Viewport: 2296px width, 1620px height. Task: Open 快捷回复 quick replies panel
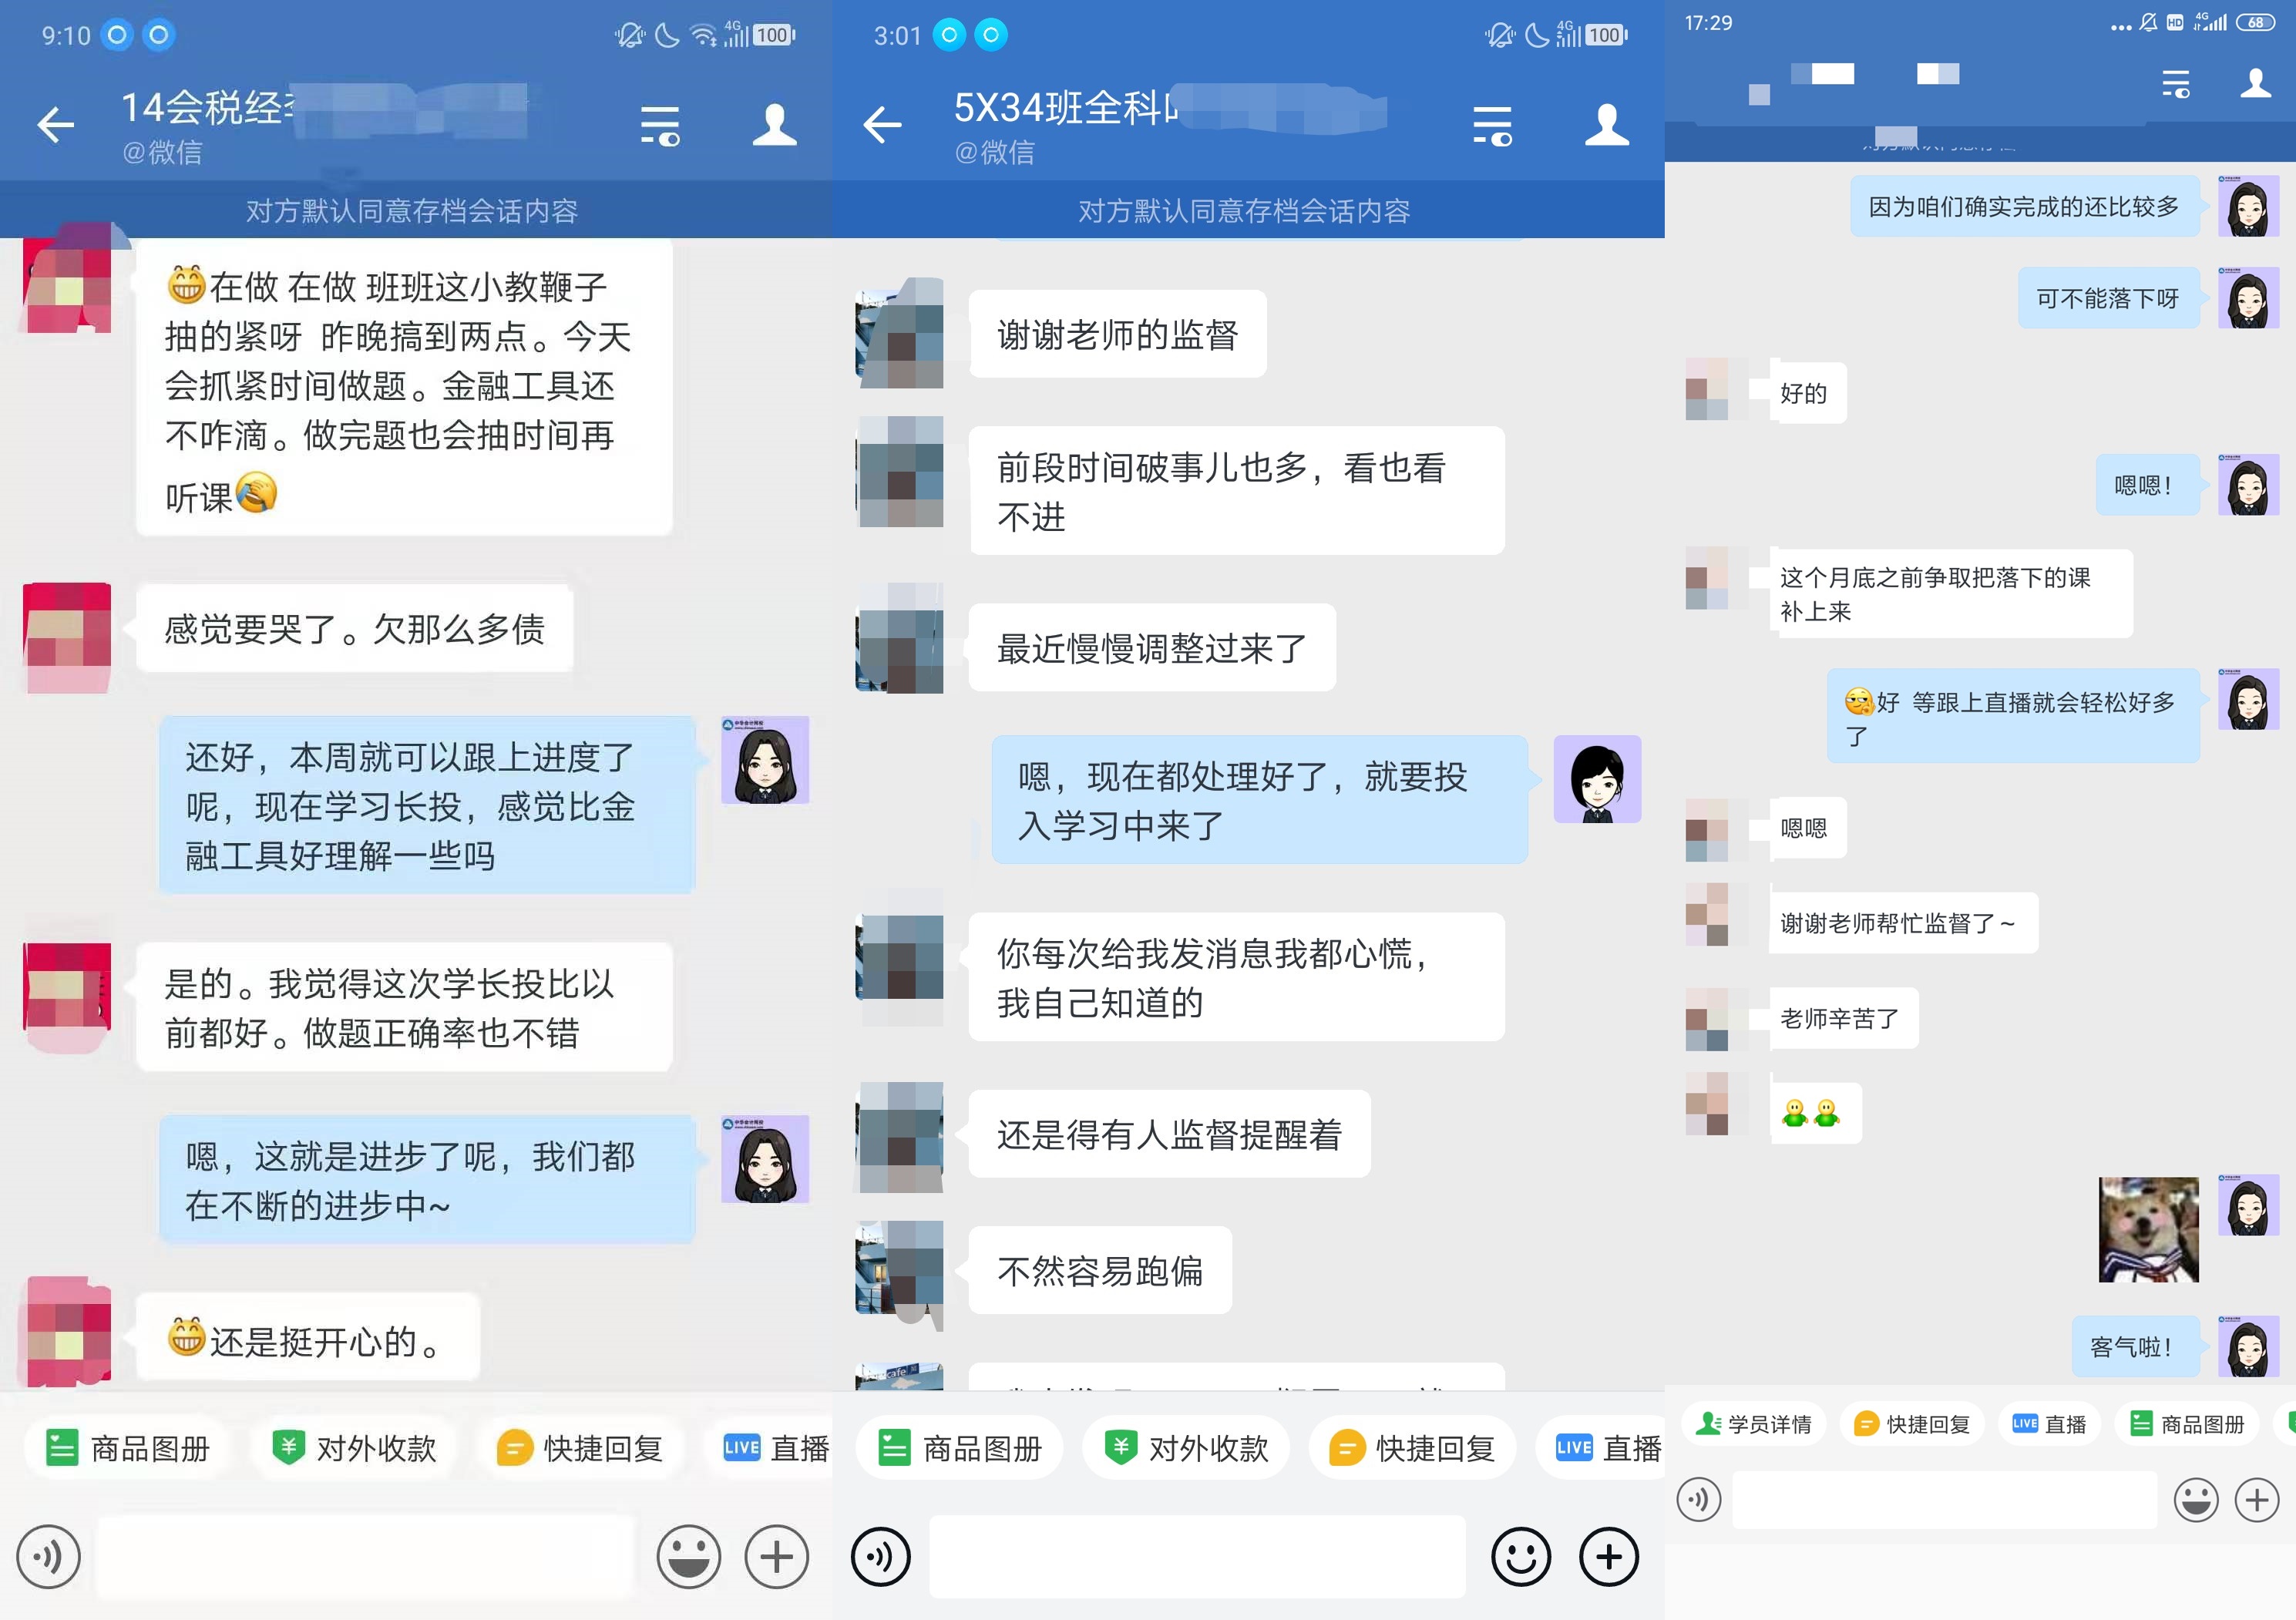[x=580, y=1447]
